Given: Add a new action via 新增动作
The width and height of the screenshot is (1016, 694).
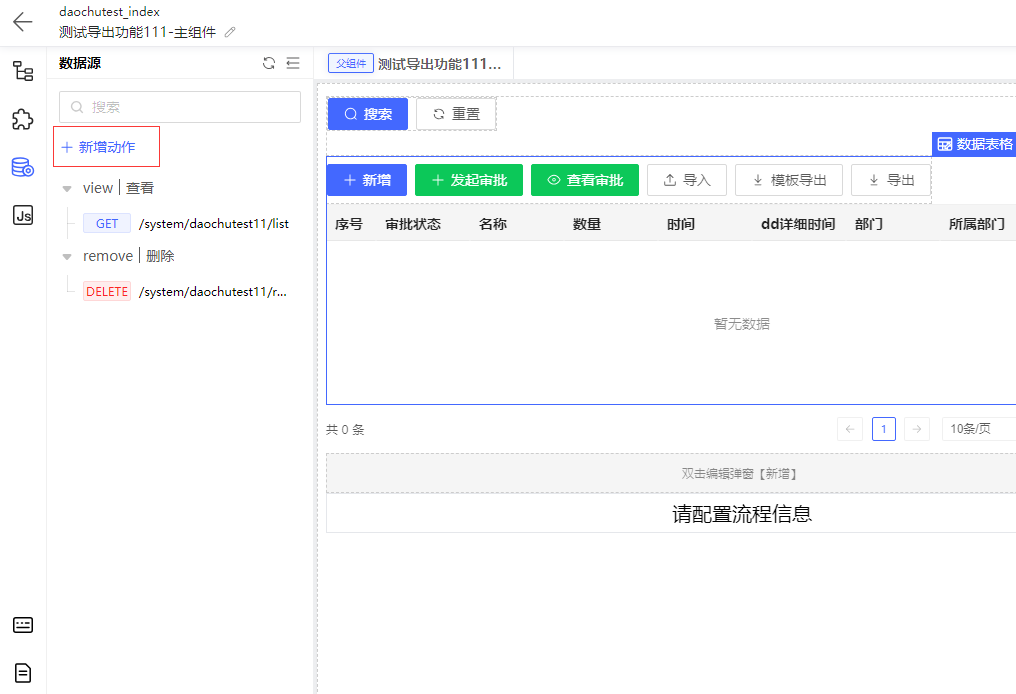Looking at the screenshot, I should [x=98, y=147].
